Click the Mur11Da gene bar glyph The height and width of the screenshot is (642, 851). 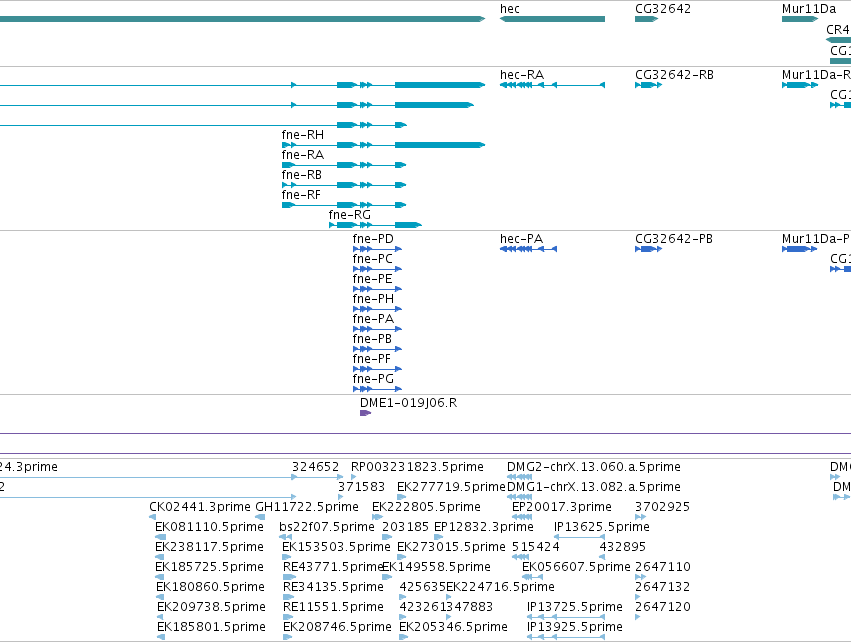click(x=799, y=19)
